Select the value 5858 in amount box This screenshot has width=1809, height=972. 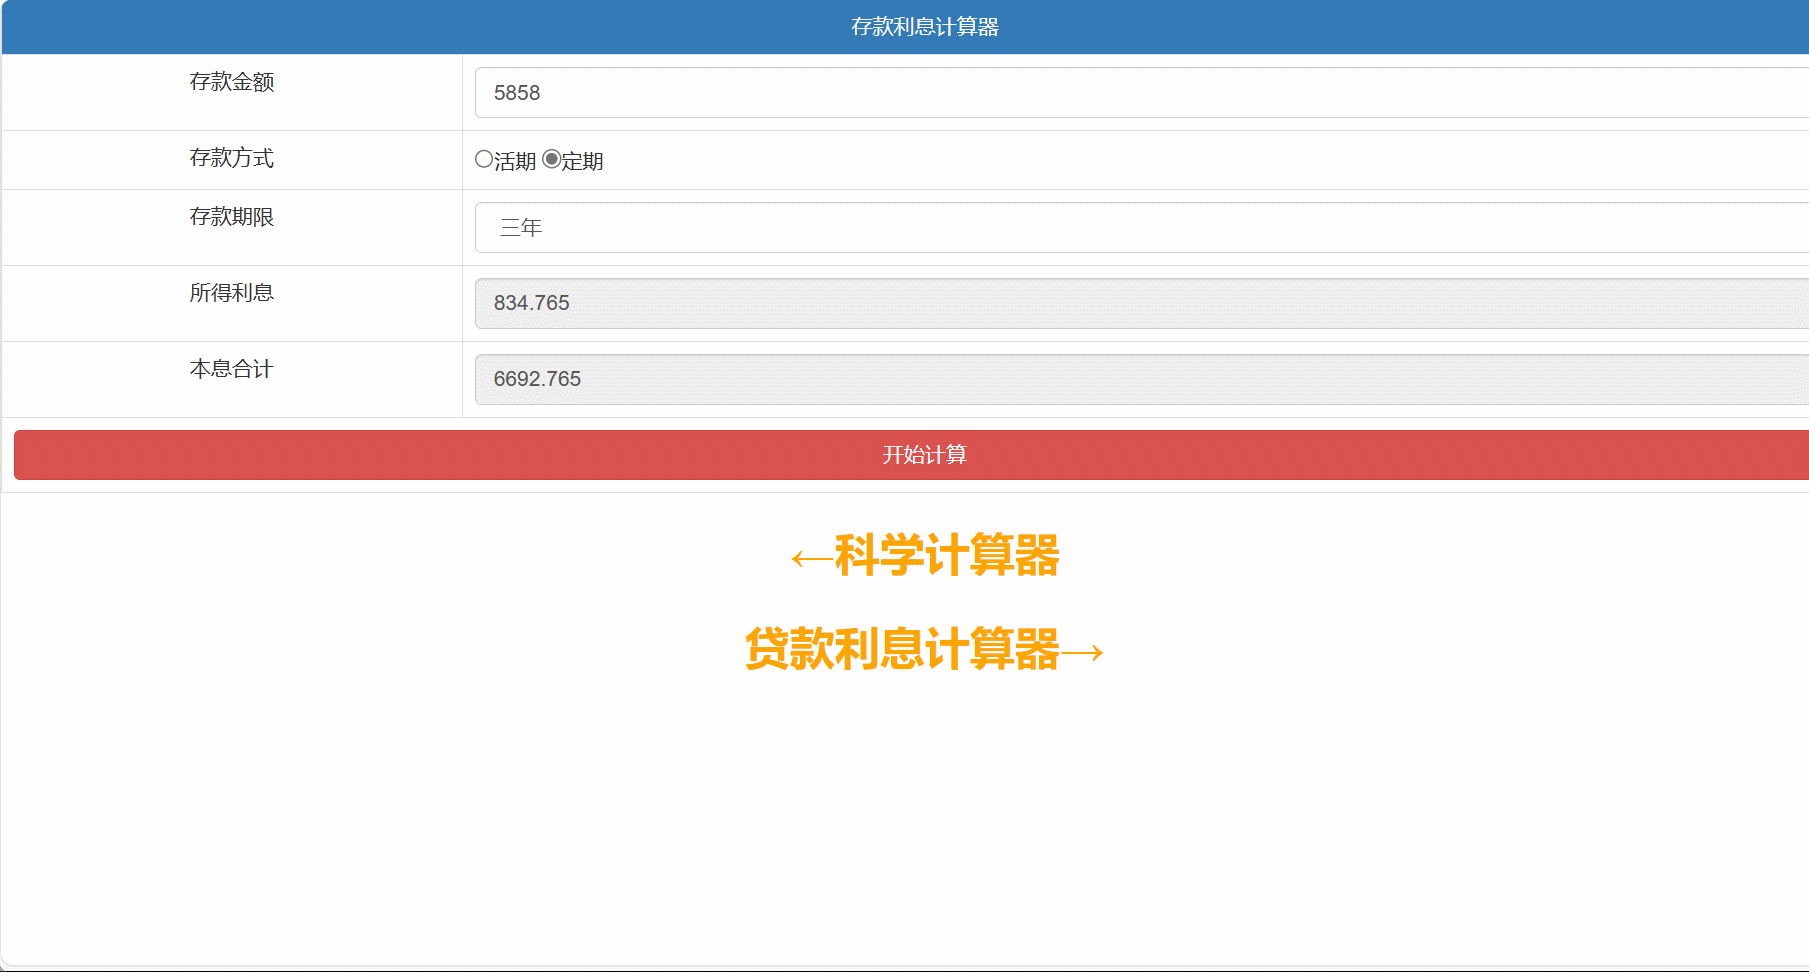click(517, 92)
